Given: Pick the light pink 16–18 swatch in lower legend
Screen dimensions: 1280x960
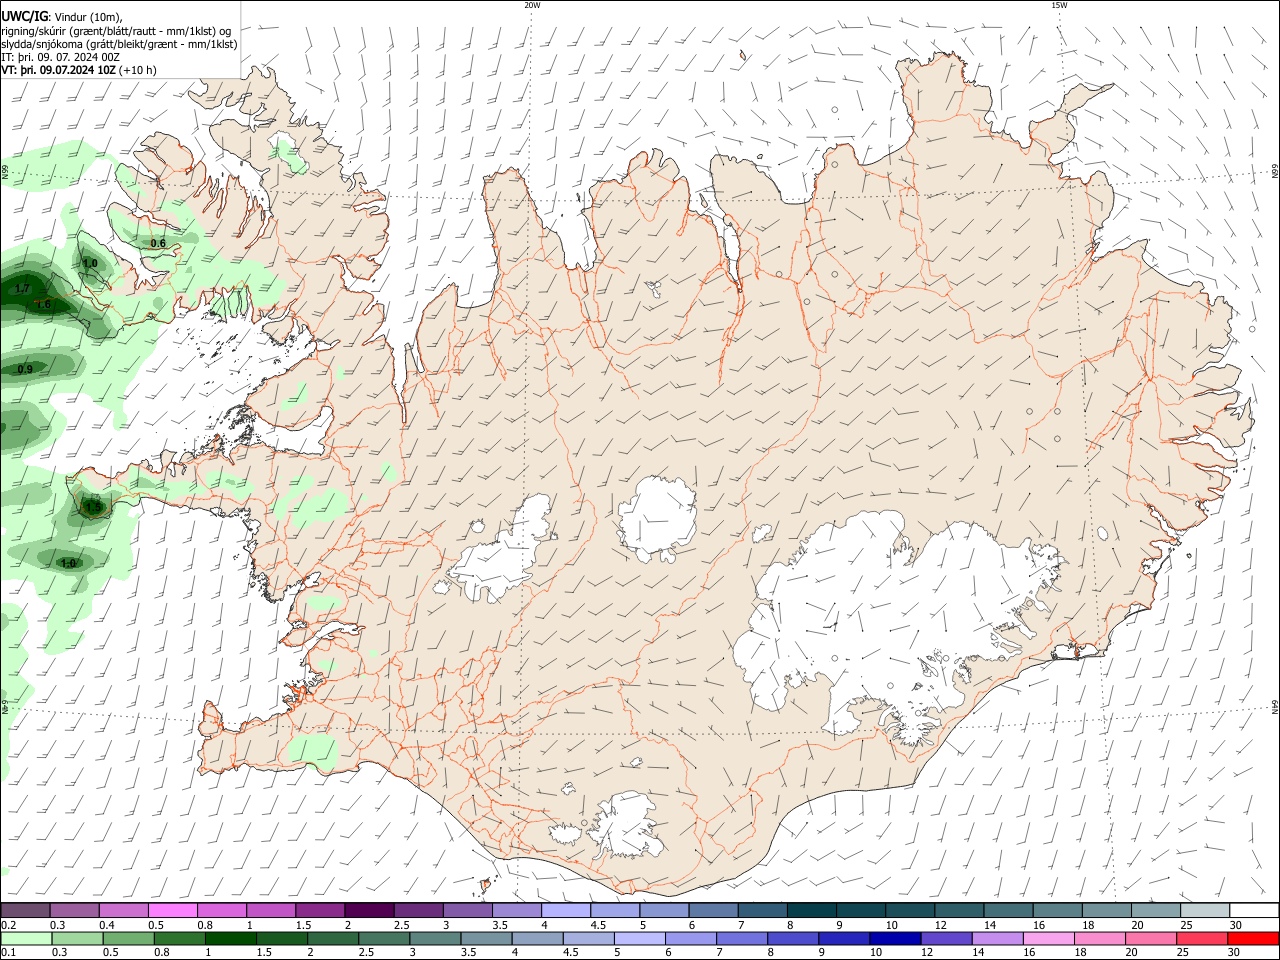Looking at the screenshot, I should click(x=1047, y=938).
